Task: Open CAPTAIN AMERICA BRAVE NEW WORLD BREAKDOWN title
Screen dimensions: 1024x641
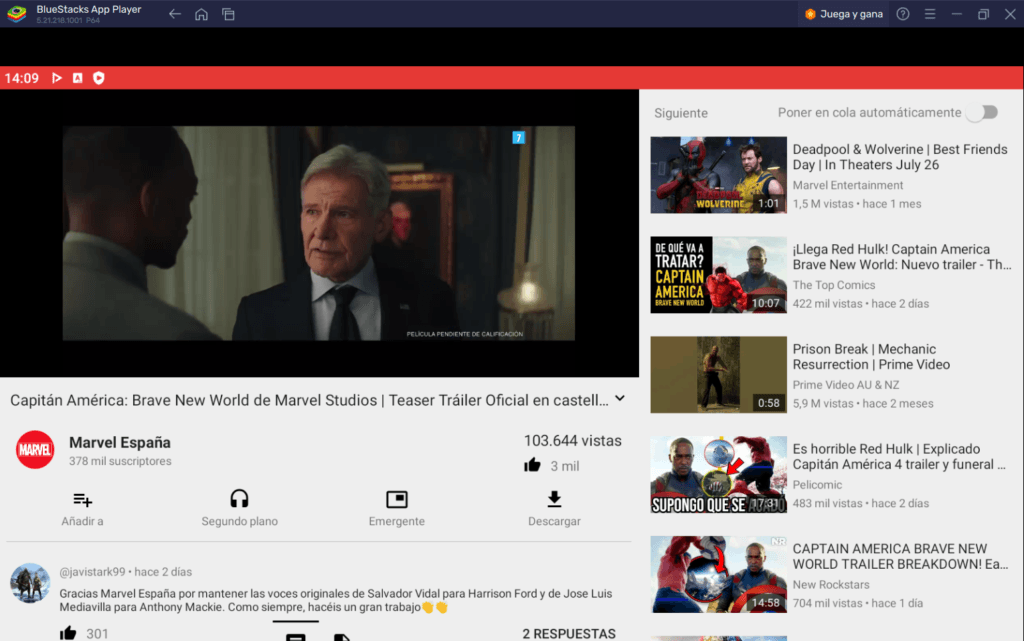Action: pos(900,556)
